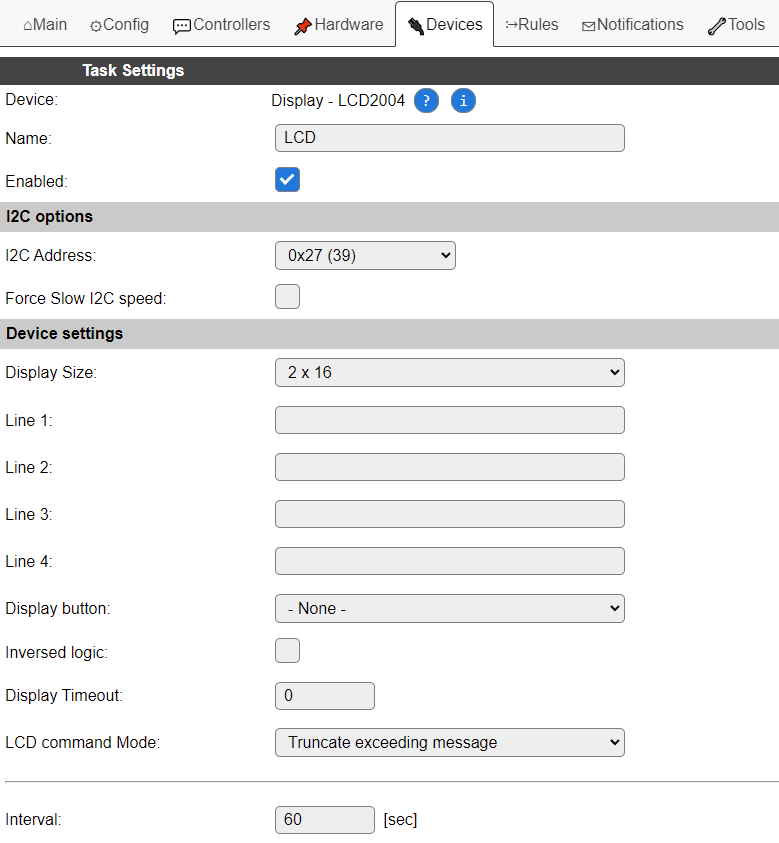The height and width of the screenshot is (843, 779).
Task: Select the Interval seconds field
Action: tap(324, 820)
